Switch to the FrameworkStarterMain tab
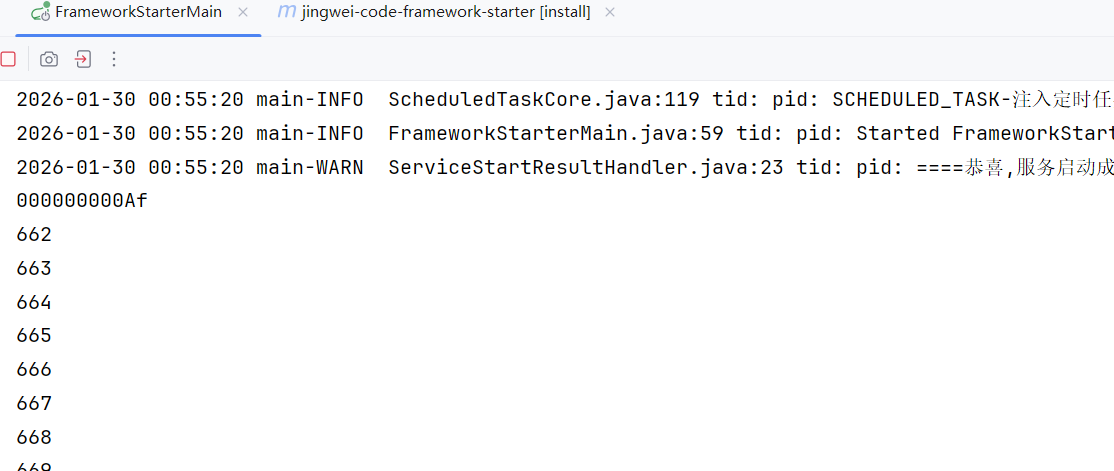This screenshot has height=471, width=1114. pos(138,12)
